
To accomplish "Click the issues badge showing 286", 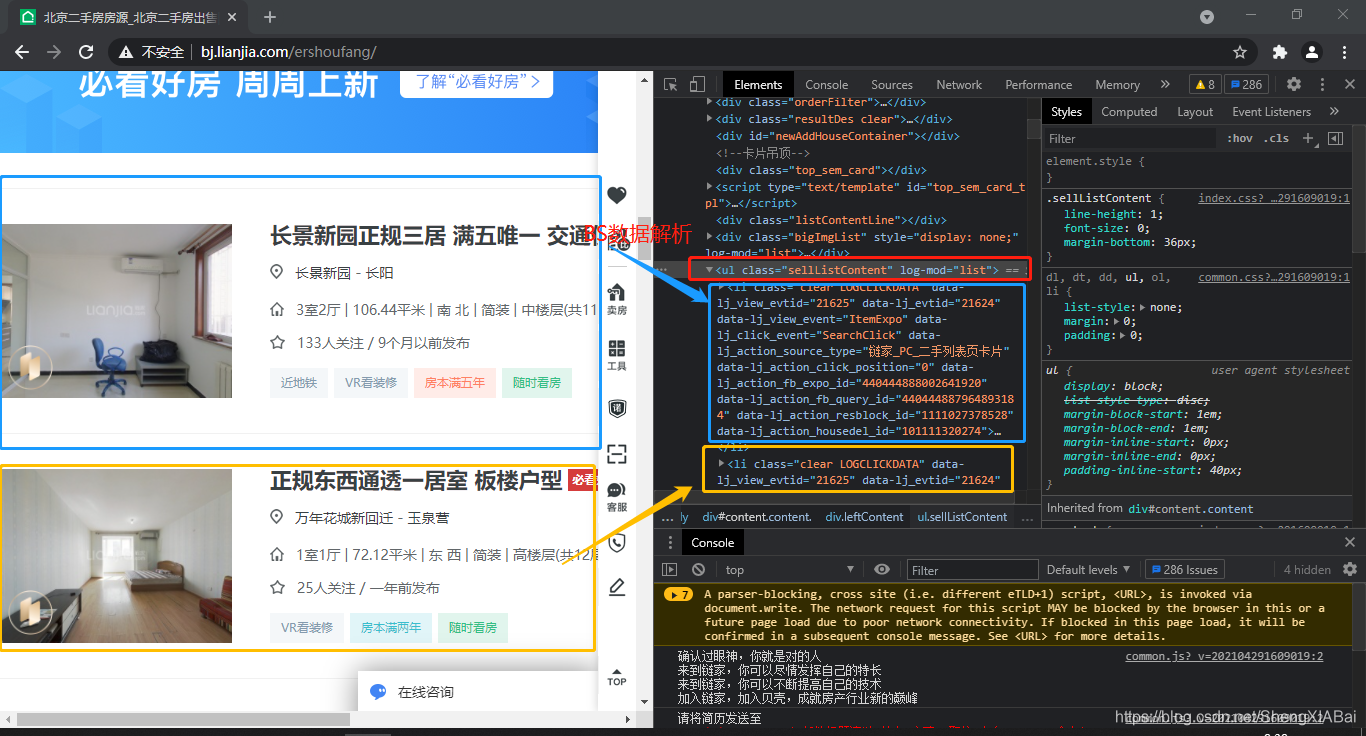I will pyautogui.click(x=1246, y=85).
